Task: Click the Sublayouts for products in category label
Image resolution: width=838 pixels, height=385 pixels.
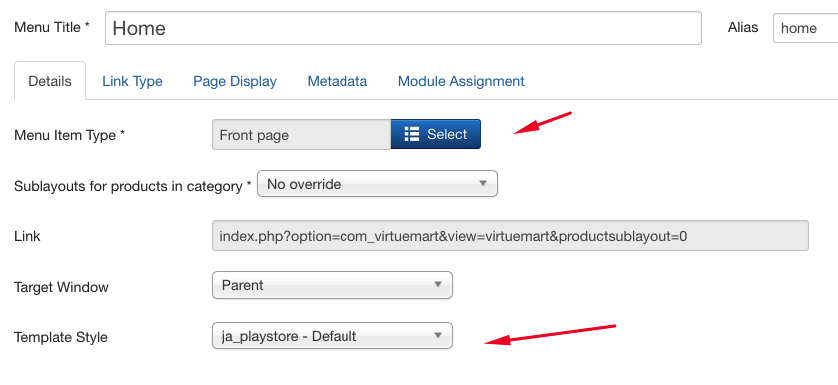Action: click(x=133, y=186)
